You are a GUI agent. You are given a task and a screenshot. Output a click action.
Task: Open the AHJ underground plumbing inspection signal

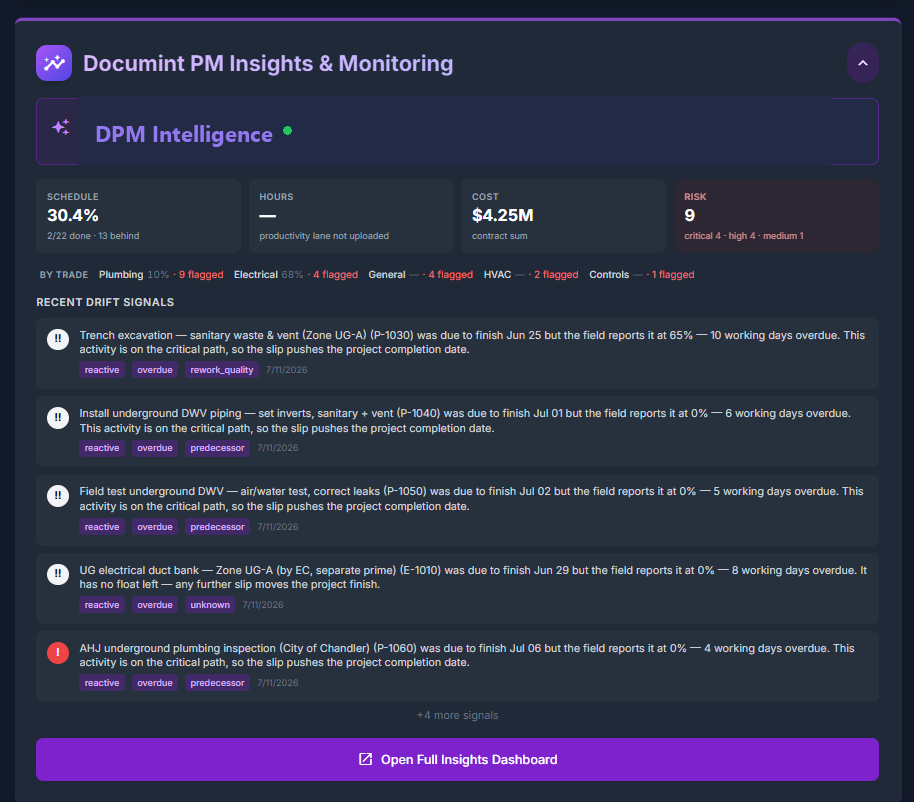click(x=458, y=666)
